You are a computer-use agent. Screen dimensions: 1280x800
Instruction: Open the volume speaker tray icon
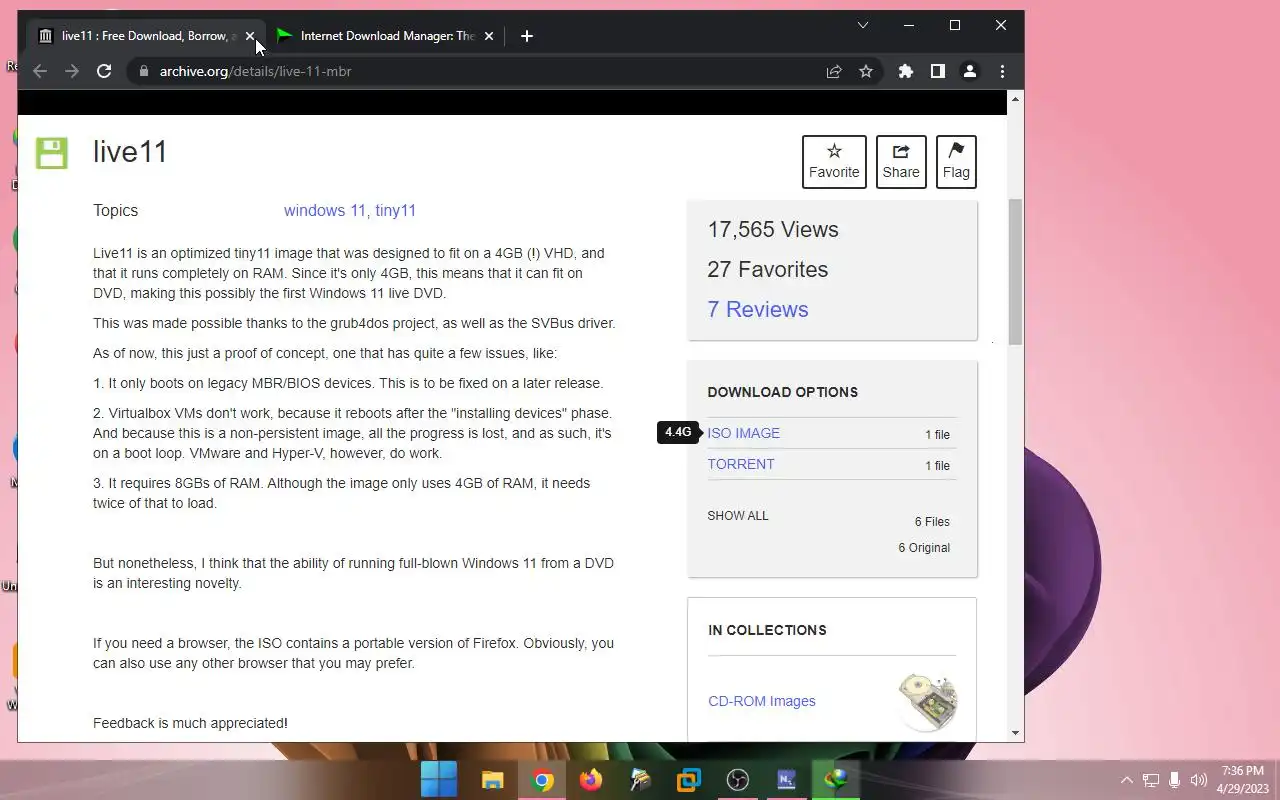coord(1198,780)
